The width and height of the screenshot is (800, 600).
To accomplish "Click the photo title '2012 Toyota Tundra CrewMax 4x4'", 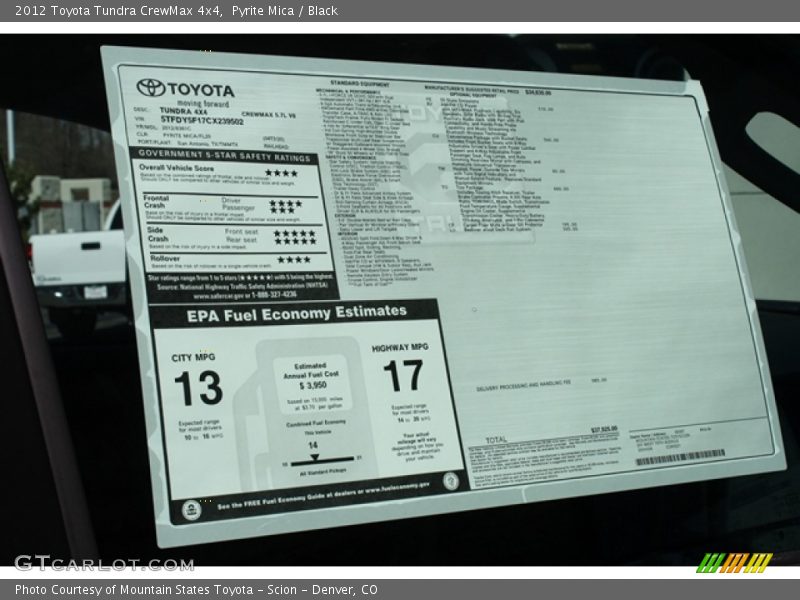I will pos(118,11).
